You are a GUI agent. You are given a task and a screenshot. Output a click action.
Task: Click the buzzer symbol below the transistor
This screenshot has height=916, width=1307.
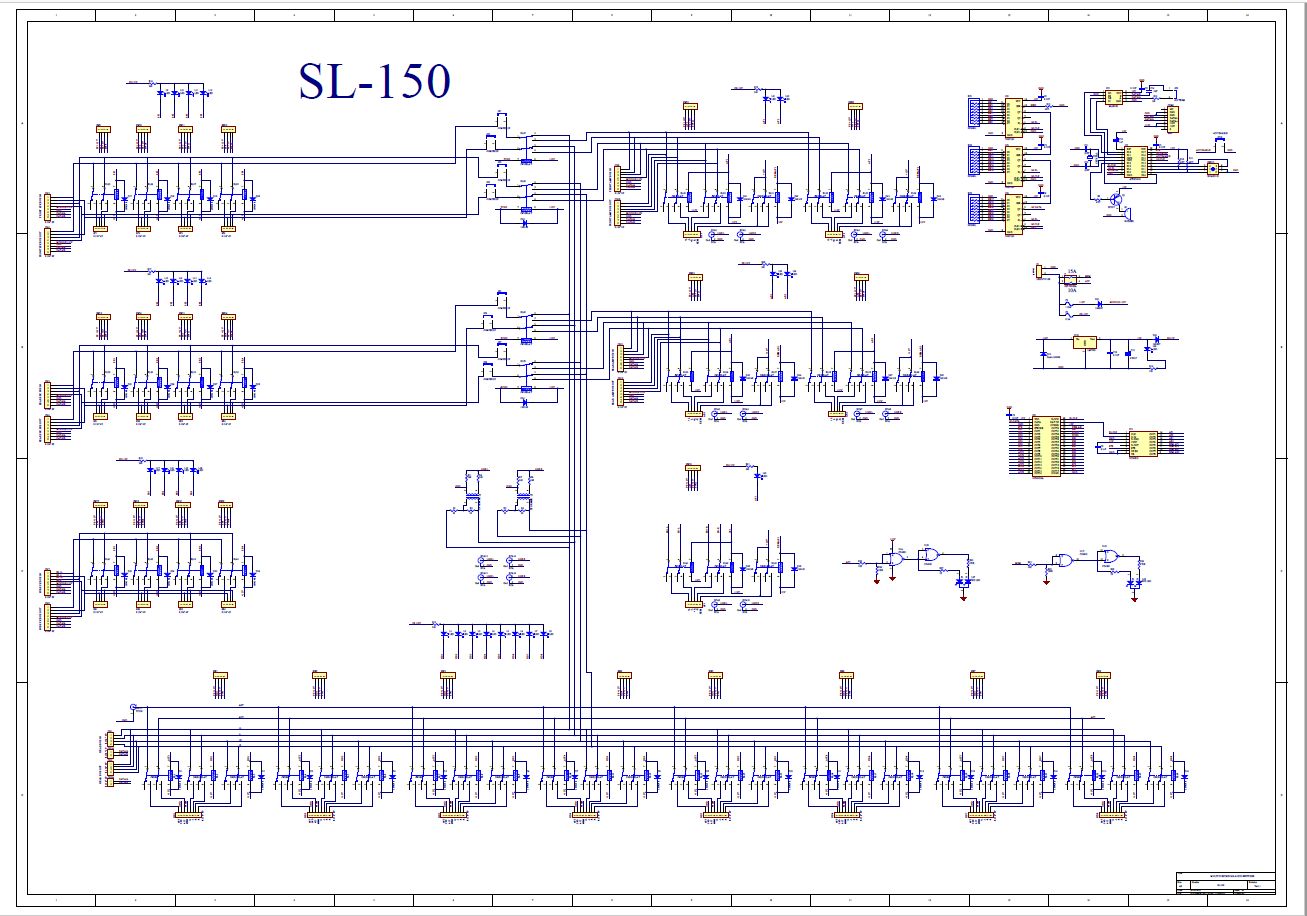point(1127,212)
